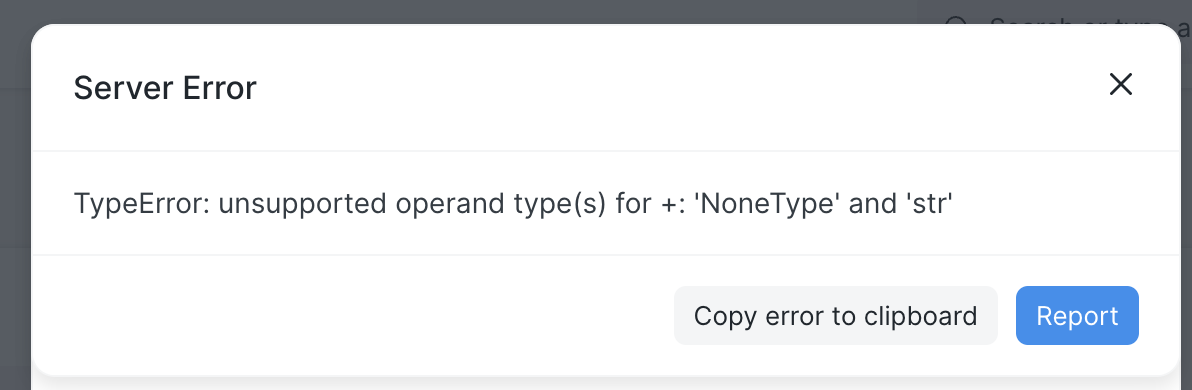Copy error to clipboard
This screenshot has width=1192, height=390.
coord(835,315)
